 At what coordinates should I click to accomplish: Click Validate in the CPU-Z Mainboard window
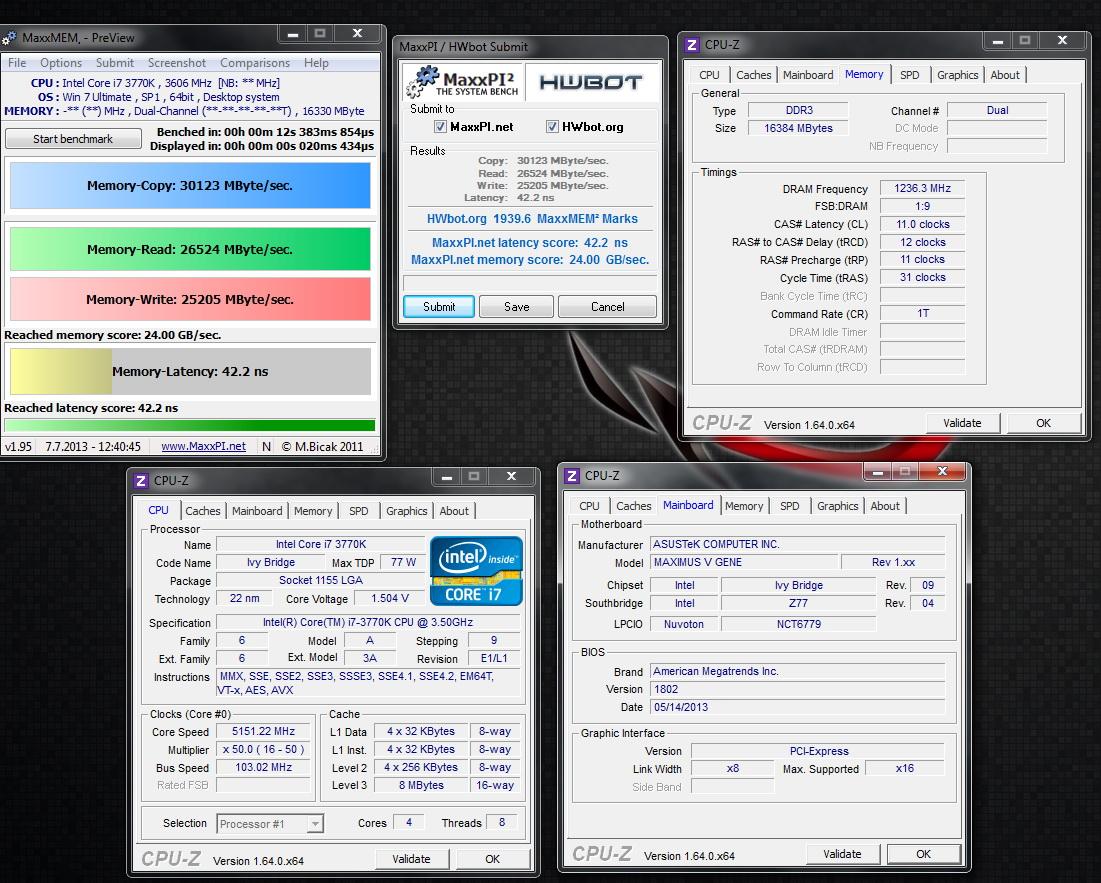pyautogui.click(x=842, y=854)
